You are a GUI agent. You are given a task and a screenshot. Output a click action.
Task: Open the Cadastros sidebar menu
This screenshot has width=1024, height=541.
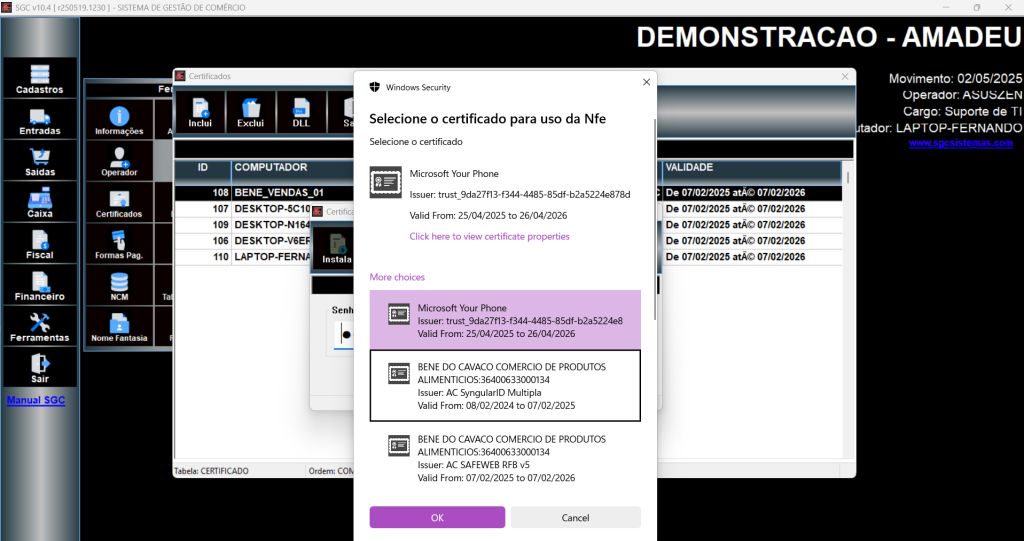point(39,79)
